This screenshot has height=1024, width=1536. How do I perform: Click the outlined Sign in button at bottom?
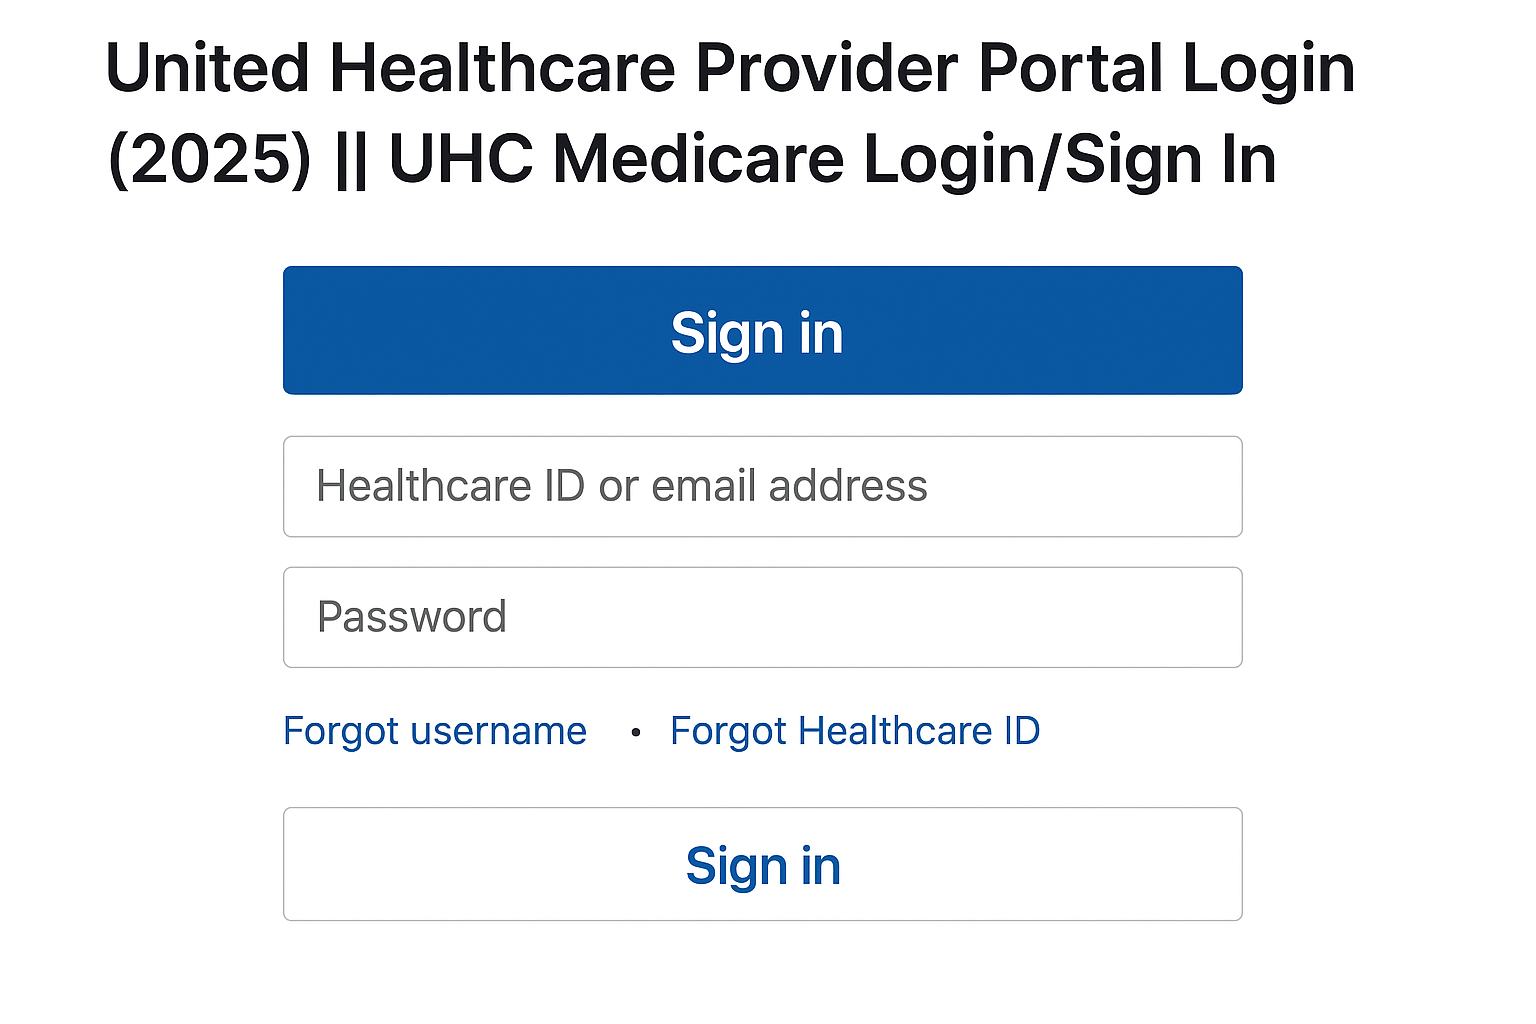[762, 864]
